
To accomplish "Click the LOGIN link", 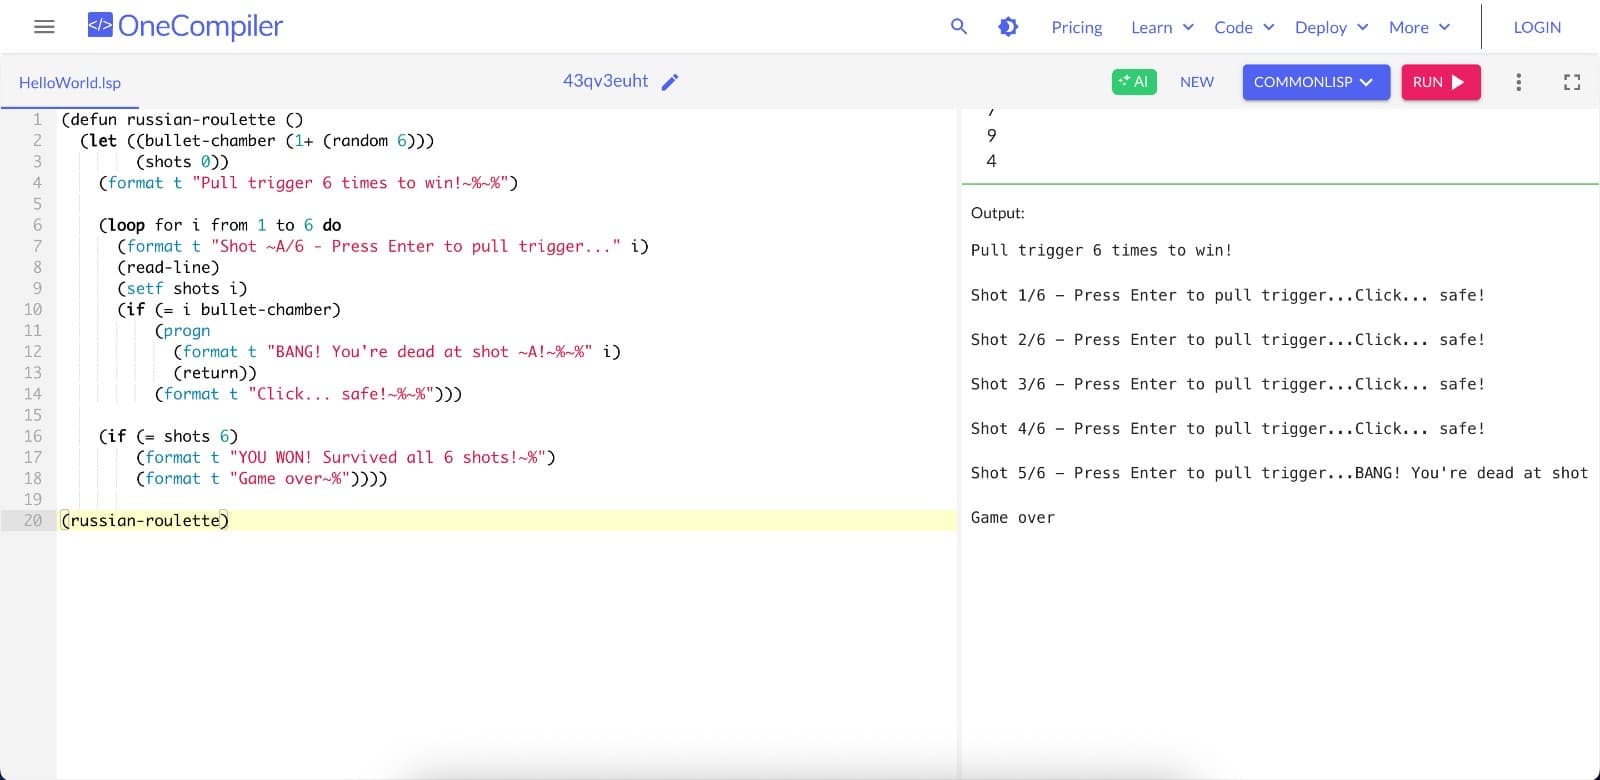I will 1537,27.
